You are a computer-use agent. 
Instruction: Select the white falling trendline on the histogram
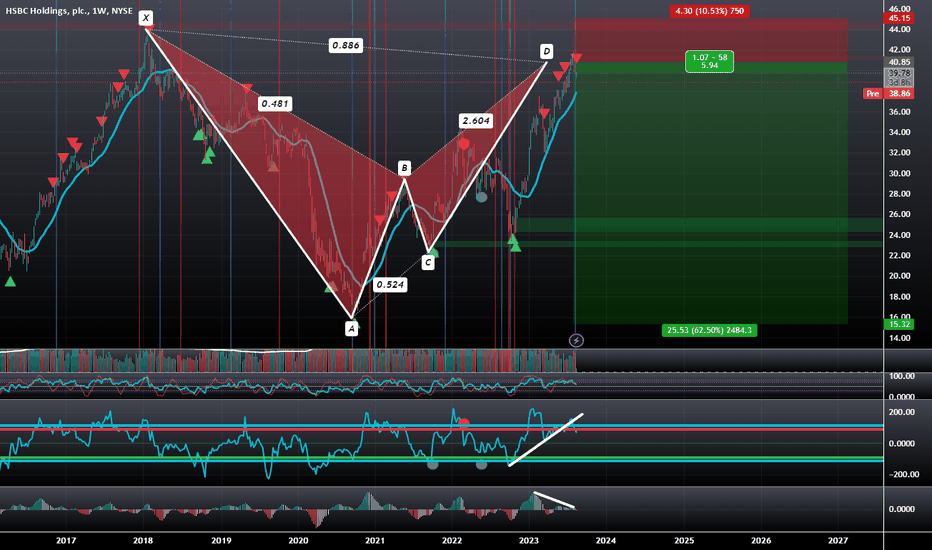(554, 499)
